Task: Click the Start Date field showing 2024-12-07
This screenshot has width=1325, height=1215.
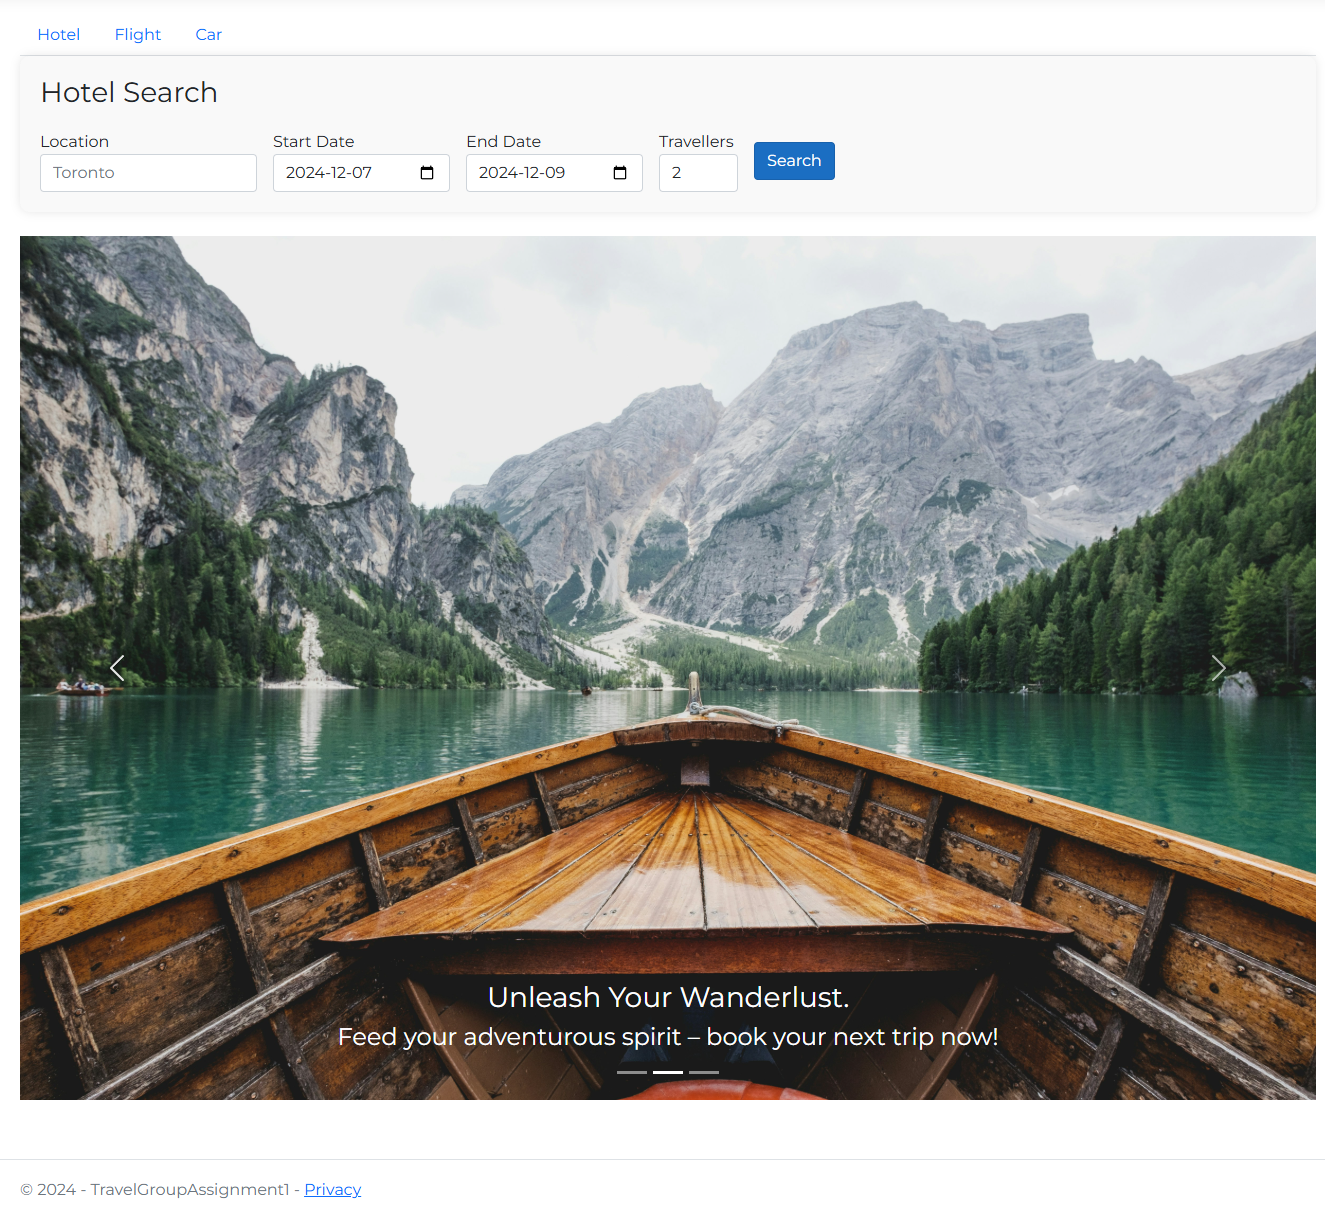Action: click(340, 172)
